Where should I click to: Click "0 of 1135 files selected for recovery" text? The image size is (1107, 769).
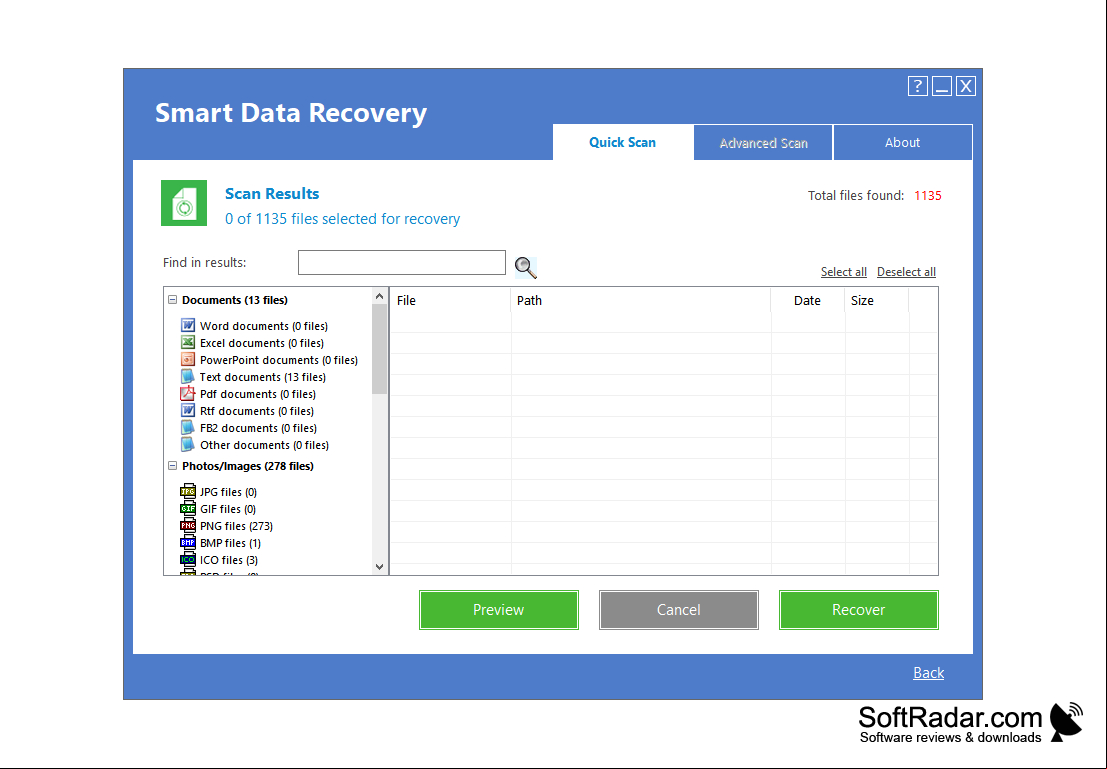click(342, 219)
